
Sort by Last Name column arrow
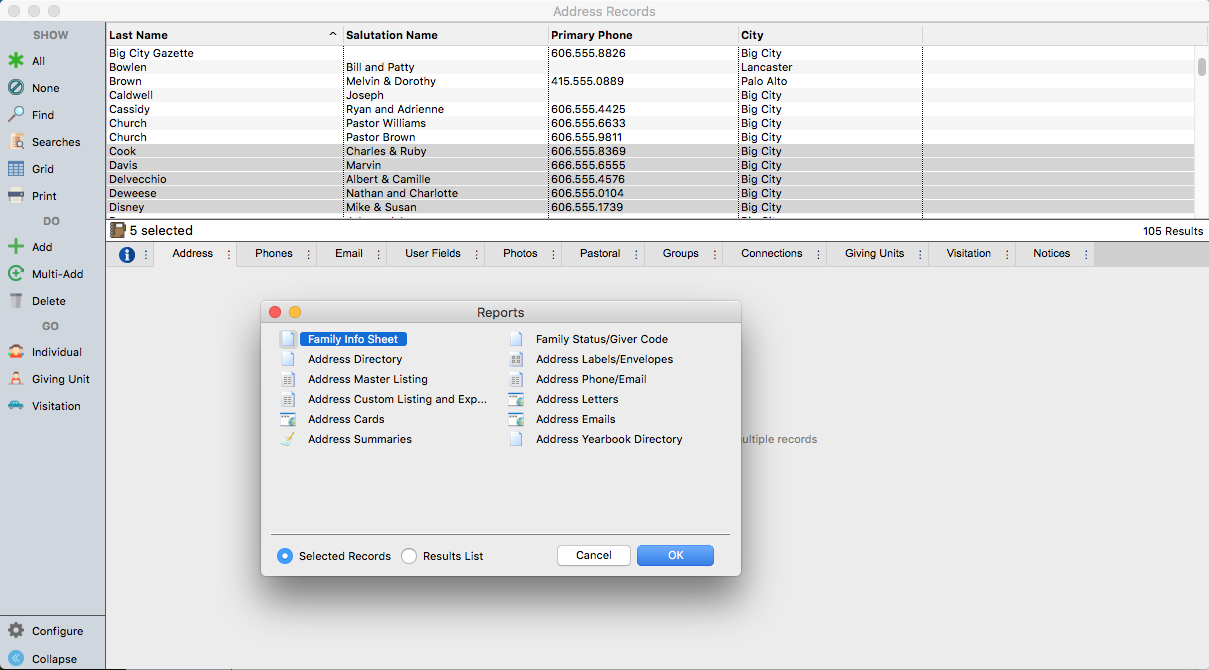coord(333,35)
